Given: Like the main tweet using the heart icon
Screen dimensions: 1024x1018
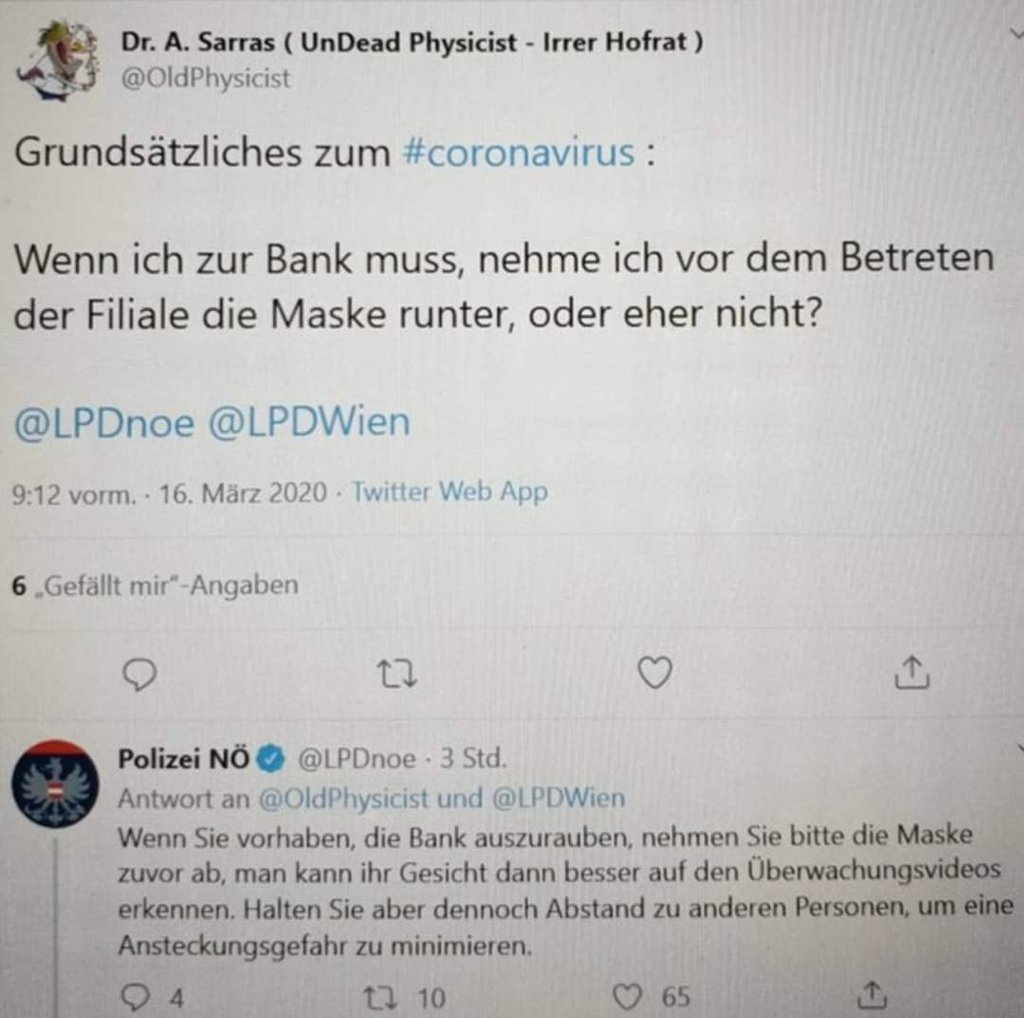Looking at the screenshot, I should tap(654, 675).
